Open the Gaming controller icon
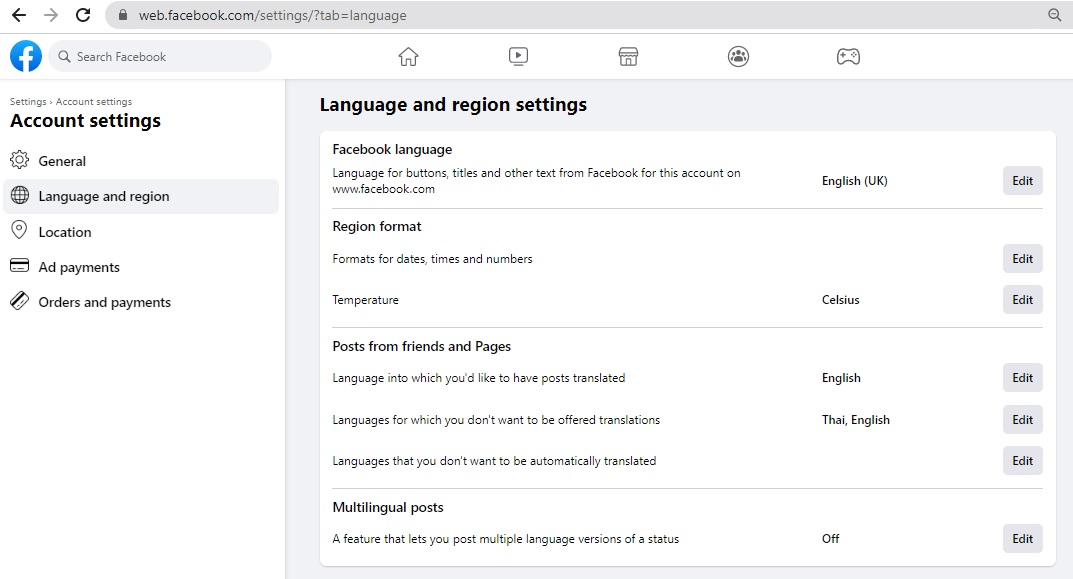The image size is (1073, 579). [x=848, y=57]
